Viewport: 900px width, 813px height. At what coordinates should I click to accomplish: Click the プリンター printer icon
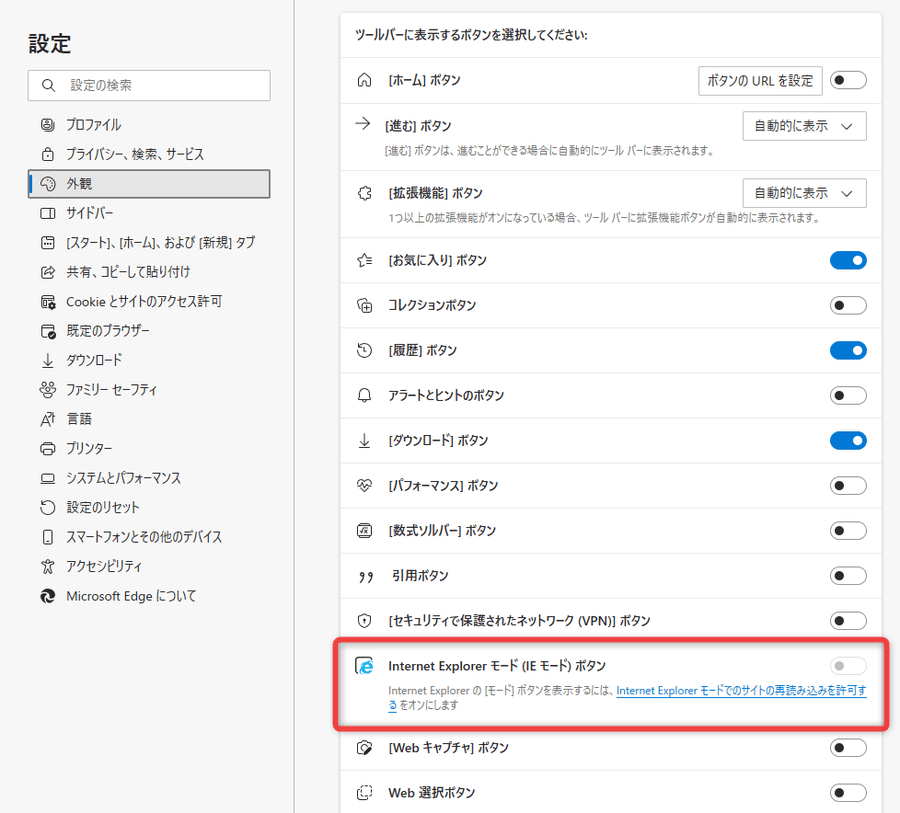tap(48, 448)
